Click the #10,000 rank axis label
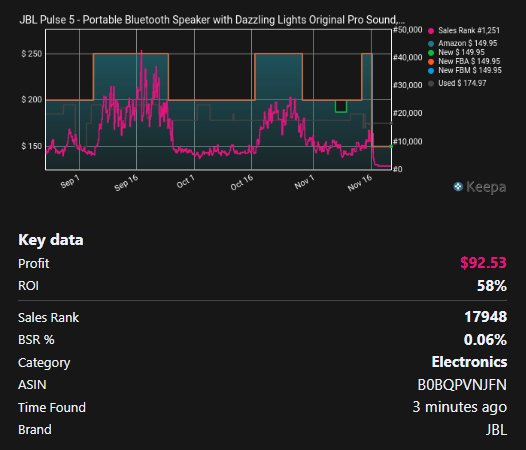This screenshot has width=526, height=450. (408, 142)
